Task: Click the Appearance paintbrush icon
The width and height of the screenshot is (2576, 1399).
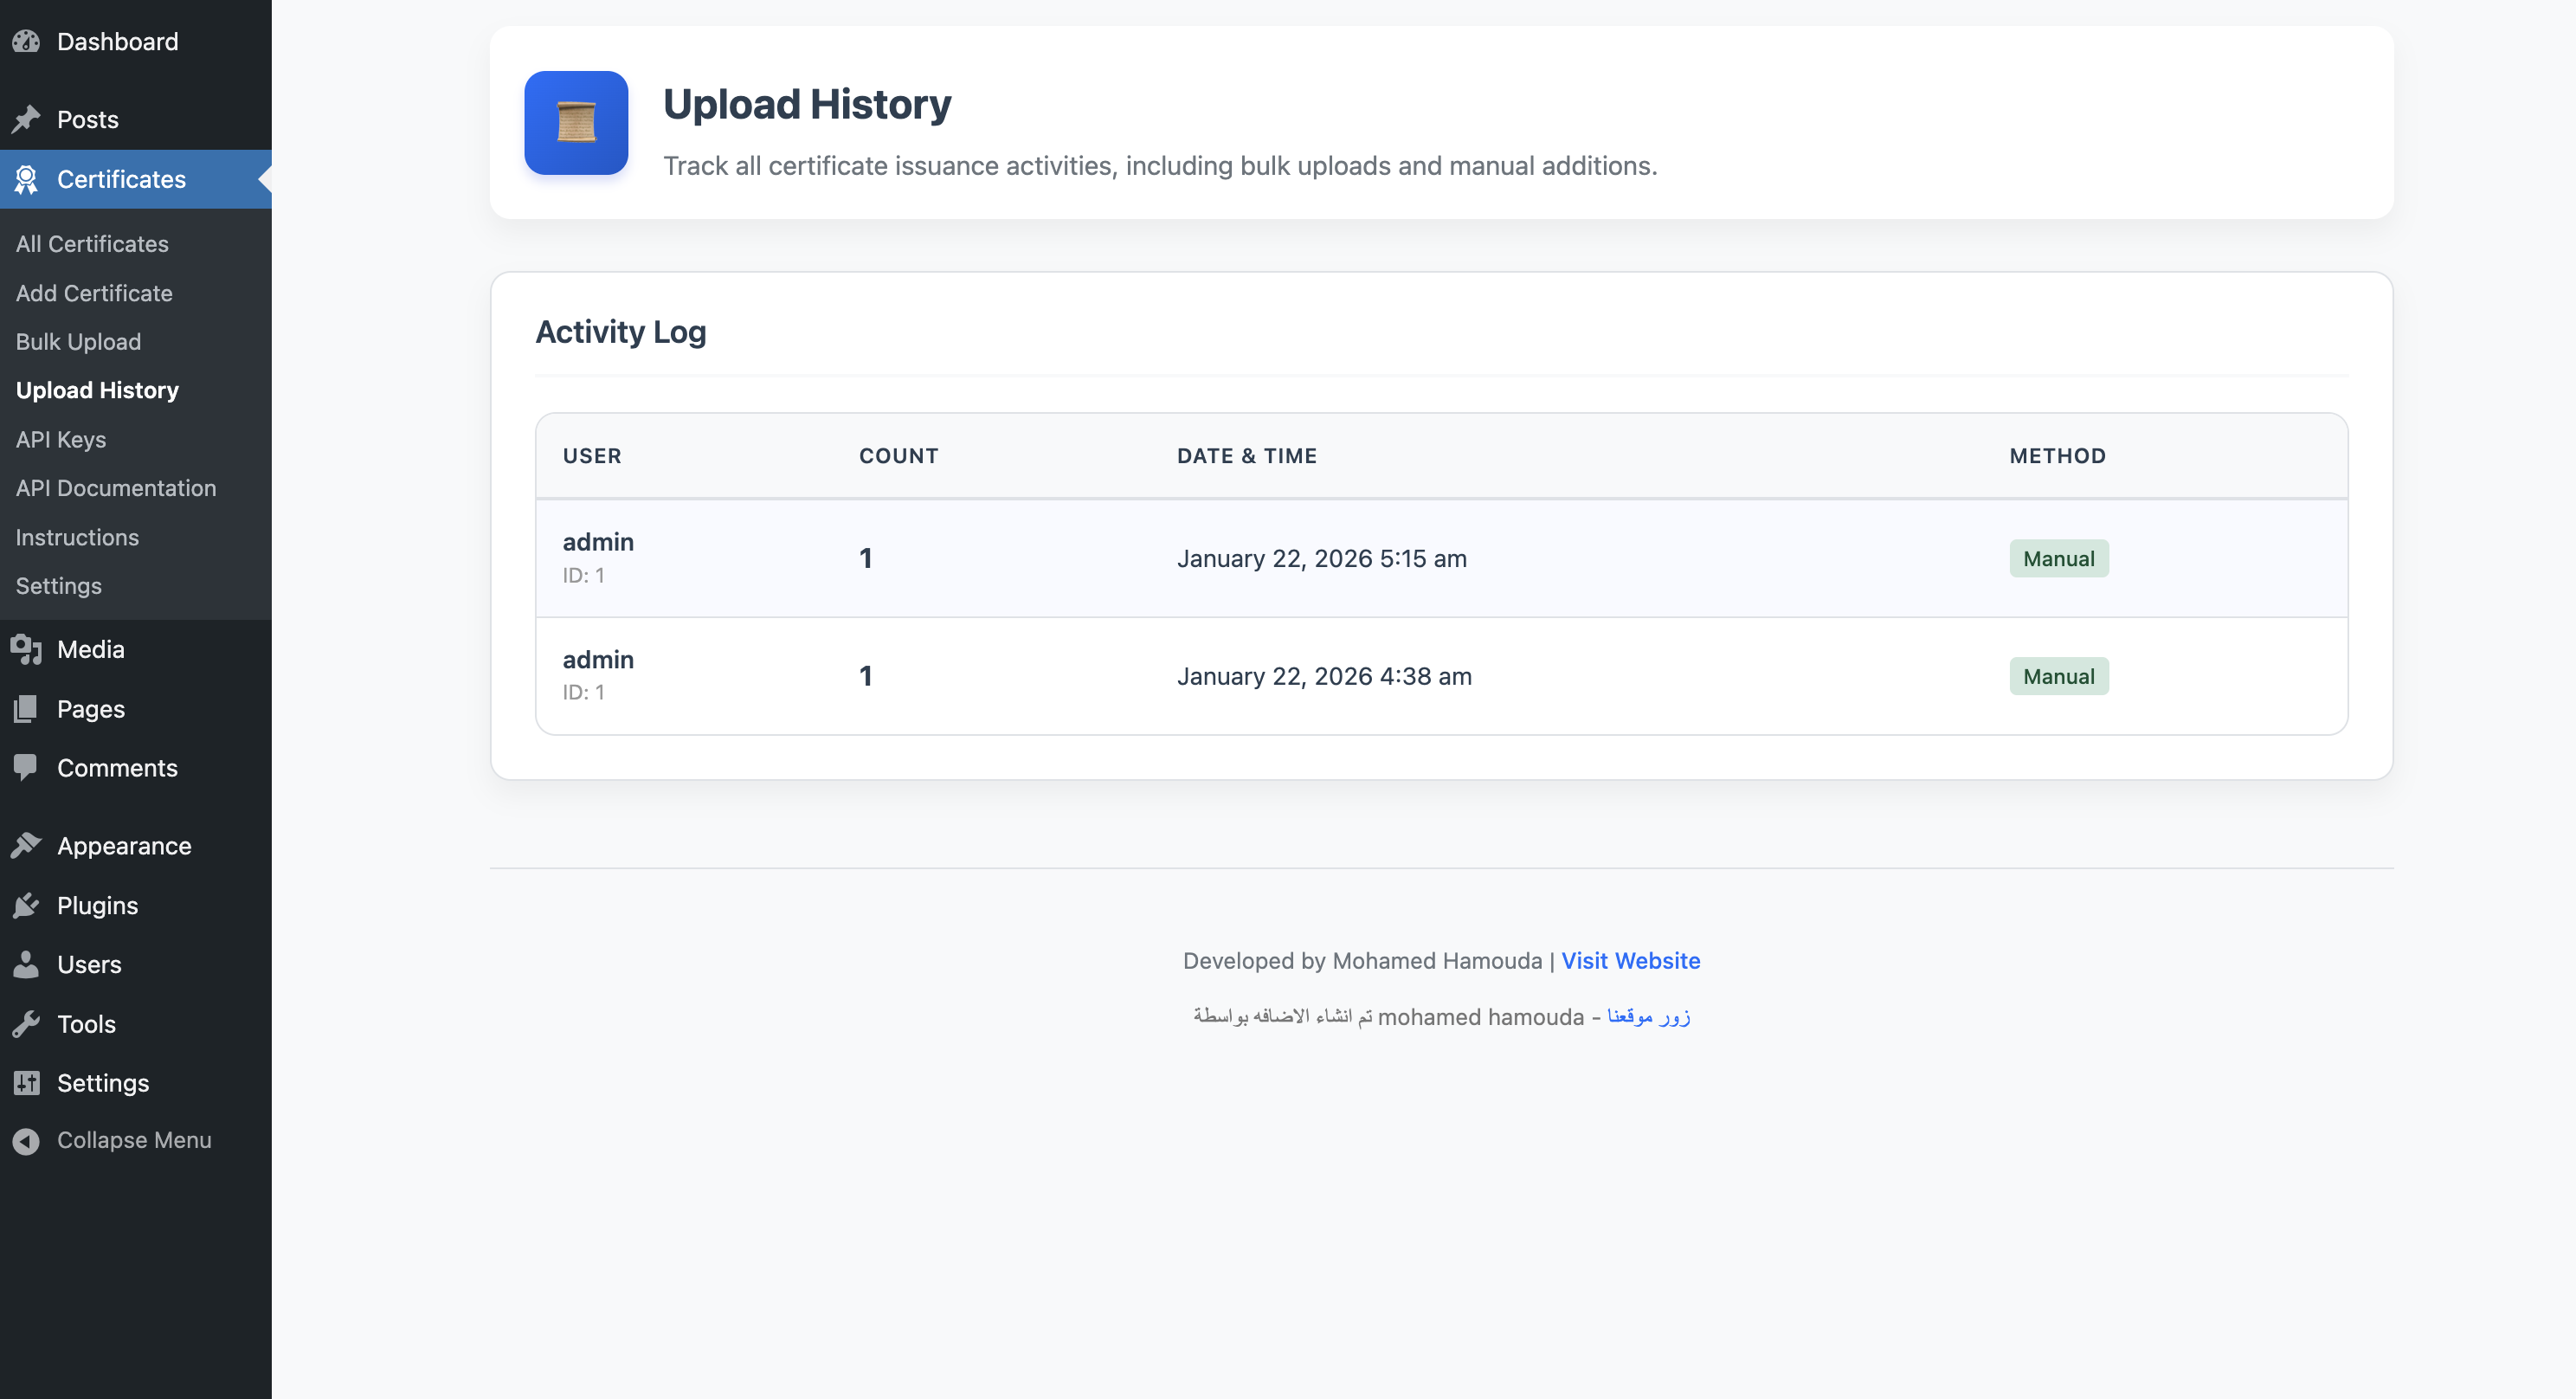Action: click(x=26, y=846)
